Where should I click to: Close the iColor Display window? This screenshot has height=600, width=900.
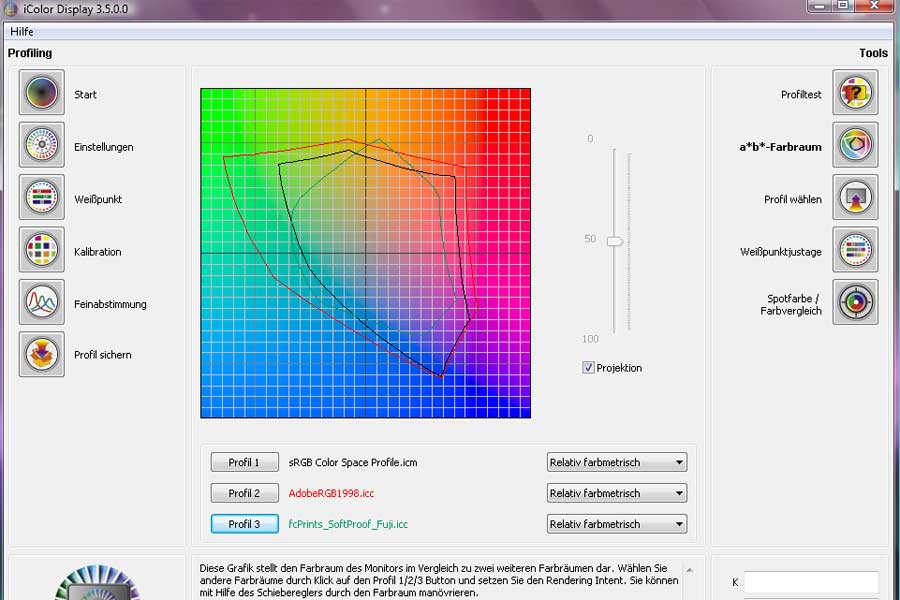point(874,6)
